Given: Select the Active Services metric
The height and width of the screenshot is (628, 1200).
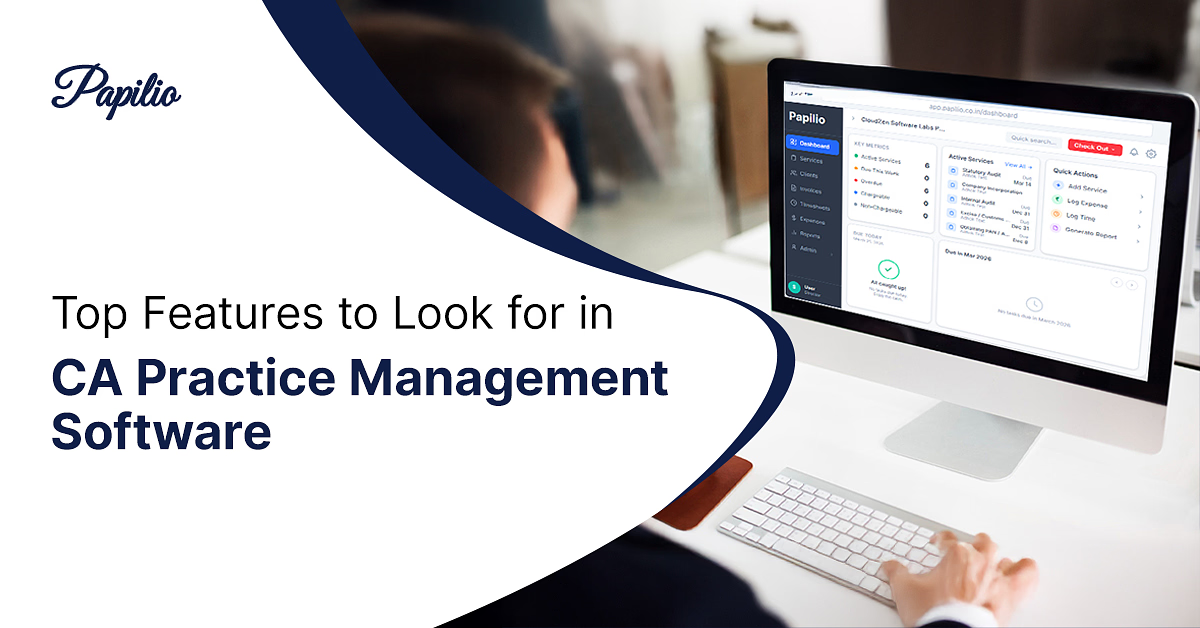Looking at the screenshot, I should [891, 161].
